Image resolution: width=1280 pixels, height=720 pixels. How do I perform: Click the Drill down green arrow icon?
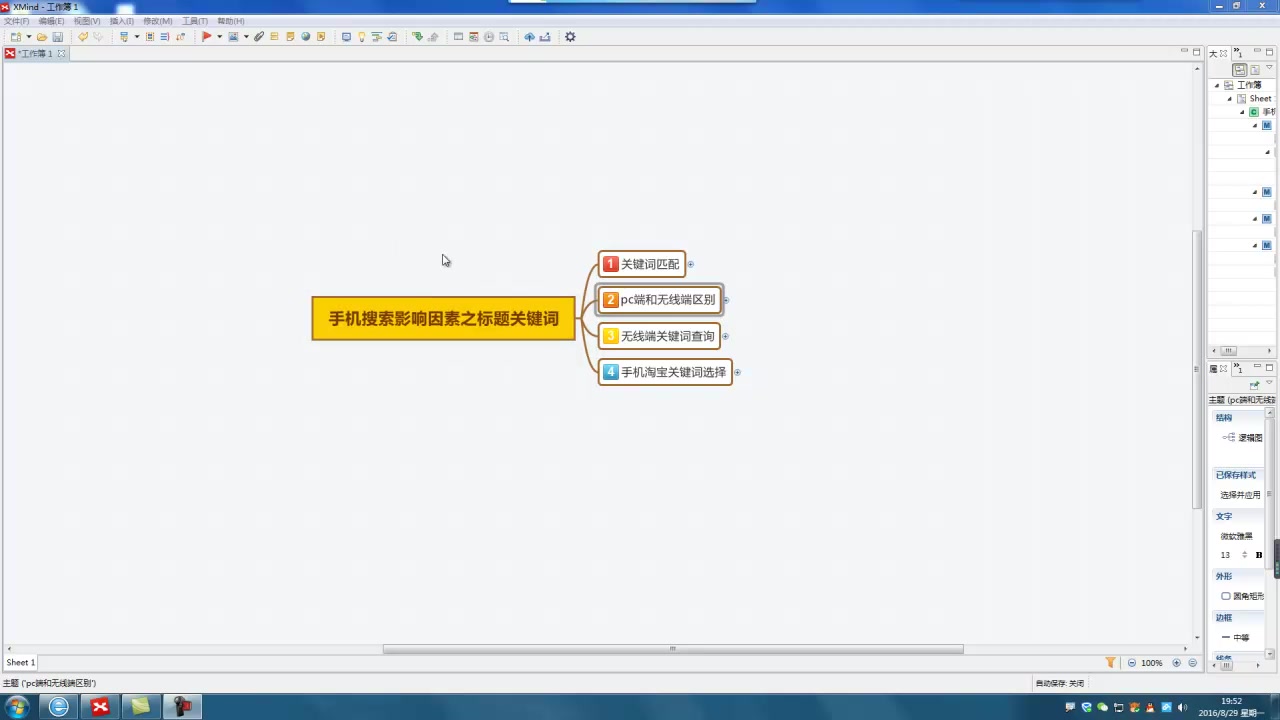pyautogui.click(x=417, y=37)
